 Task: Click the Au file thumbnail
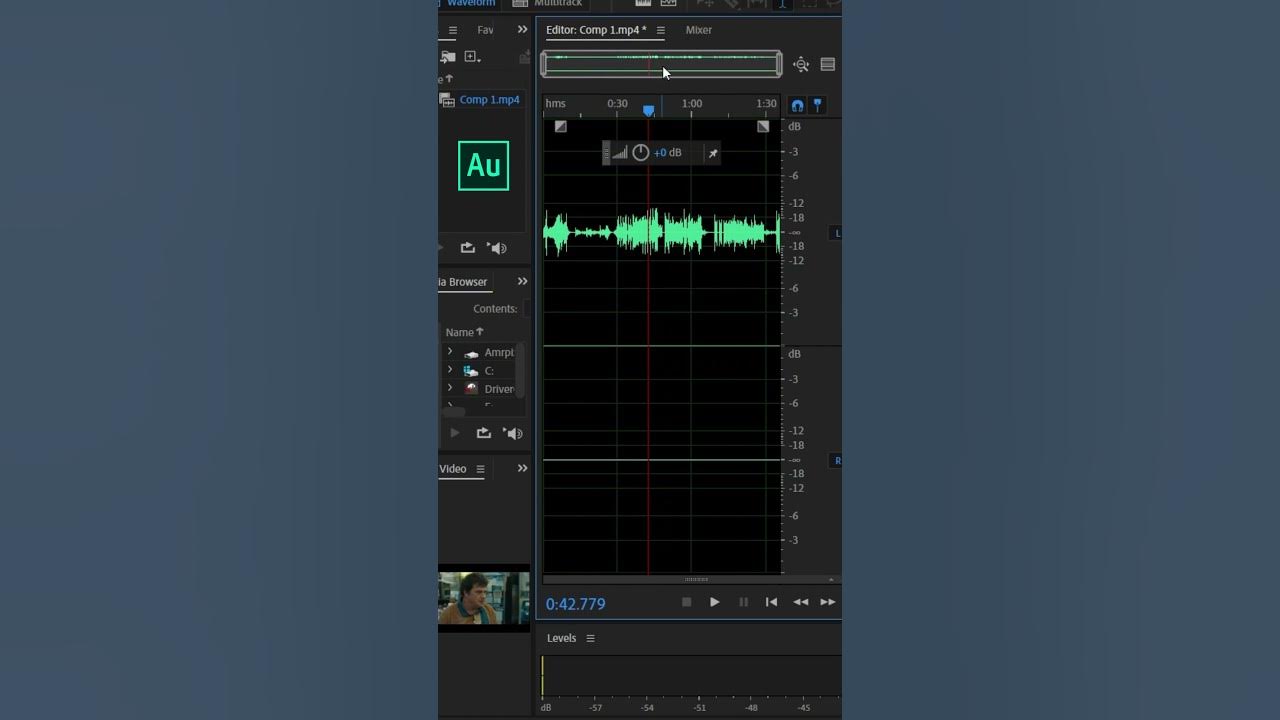coord(483,166)
